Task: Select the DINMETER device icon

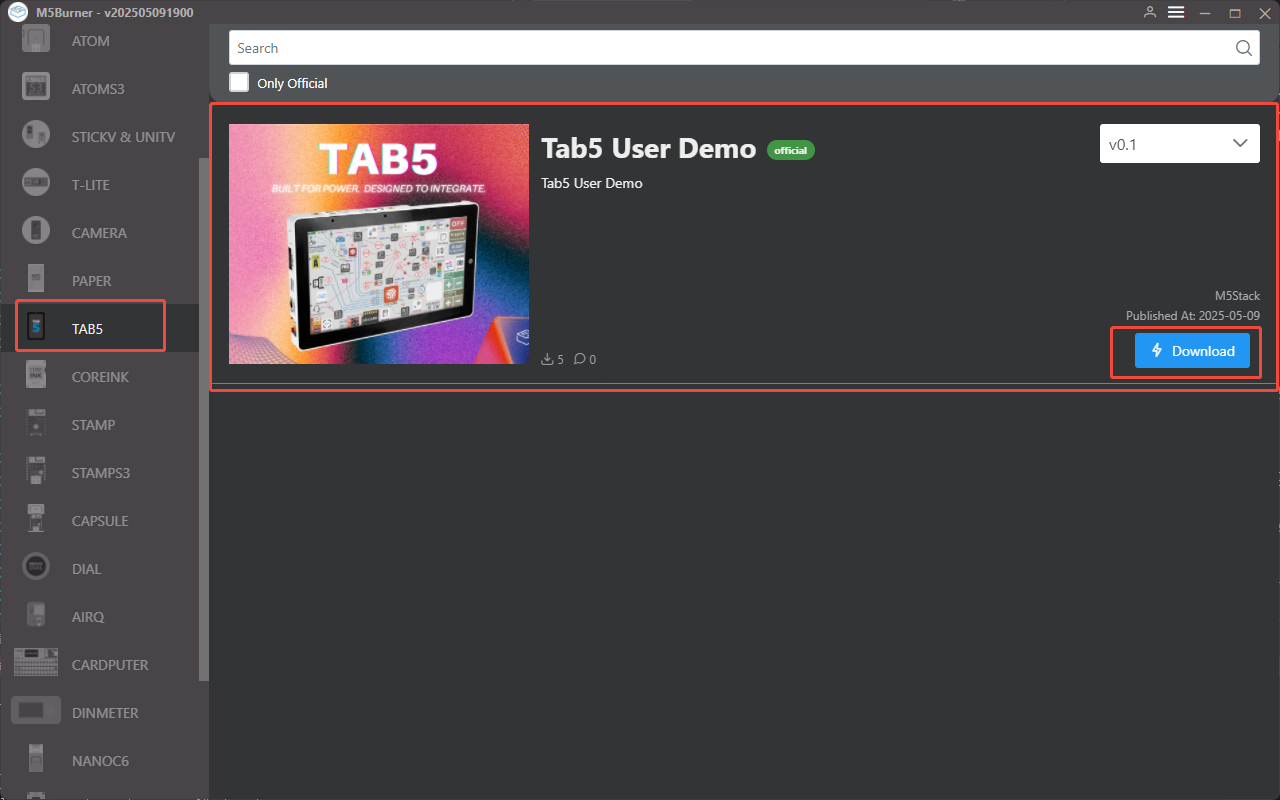Action: [36, 712]
